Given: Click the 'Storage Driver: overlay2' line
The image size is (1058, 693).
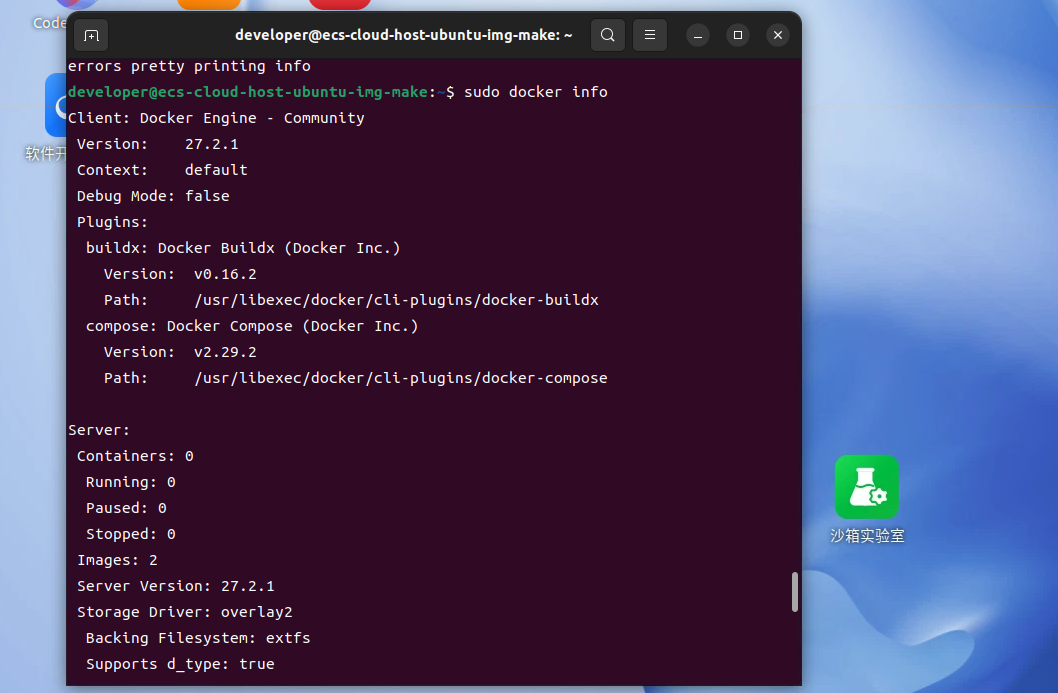Looking at the screenshot, I should coord(184,612).
